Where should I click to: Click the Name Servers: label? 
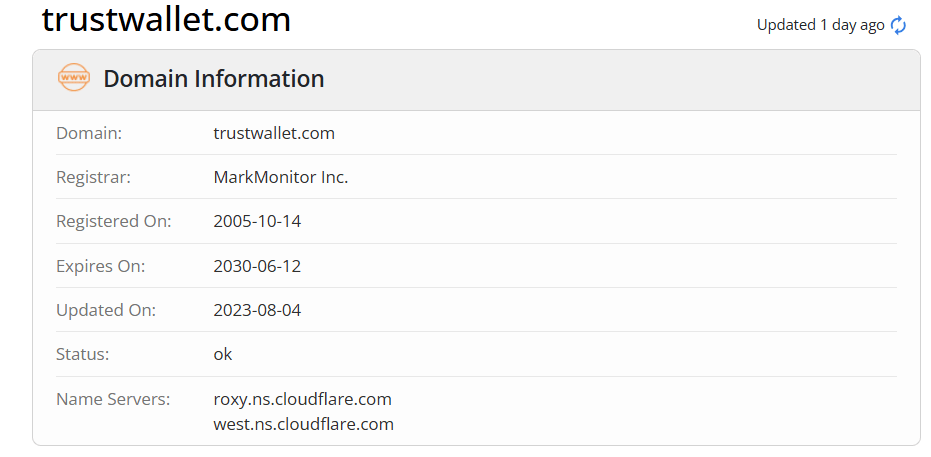[113, 399]
